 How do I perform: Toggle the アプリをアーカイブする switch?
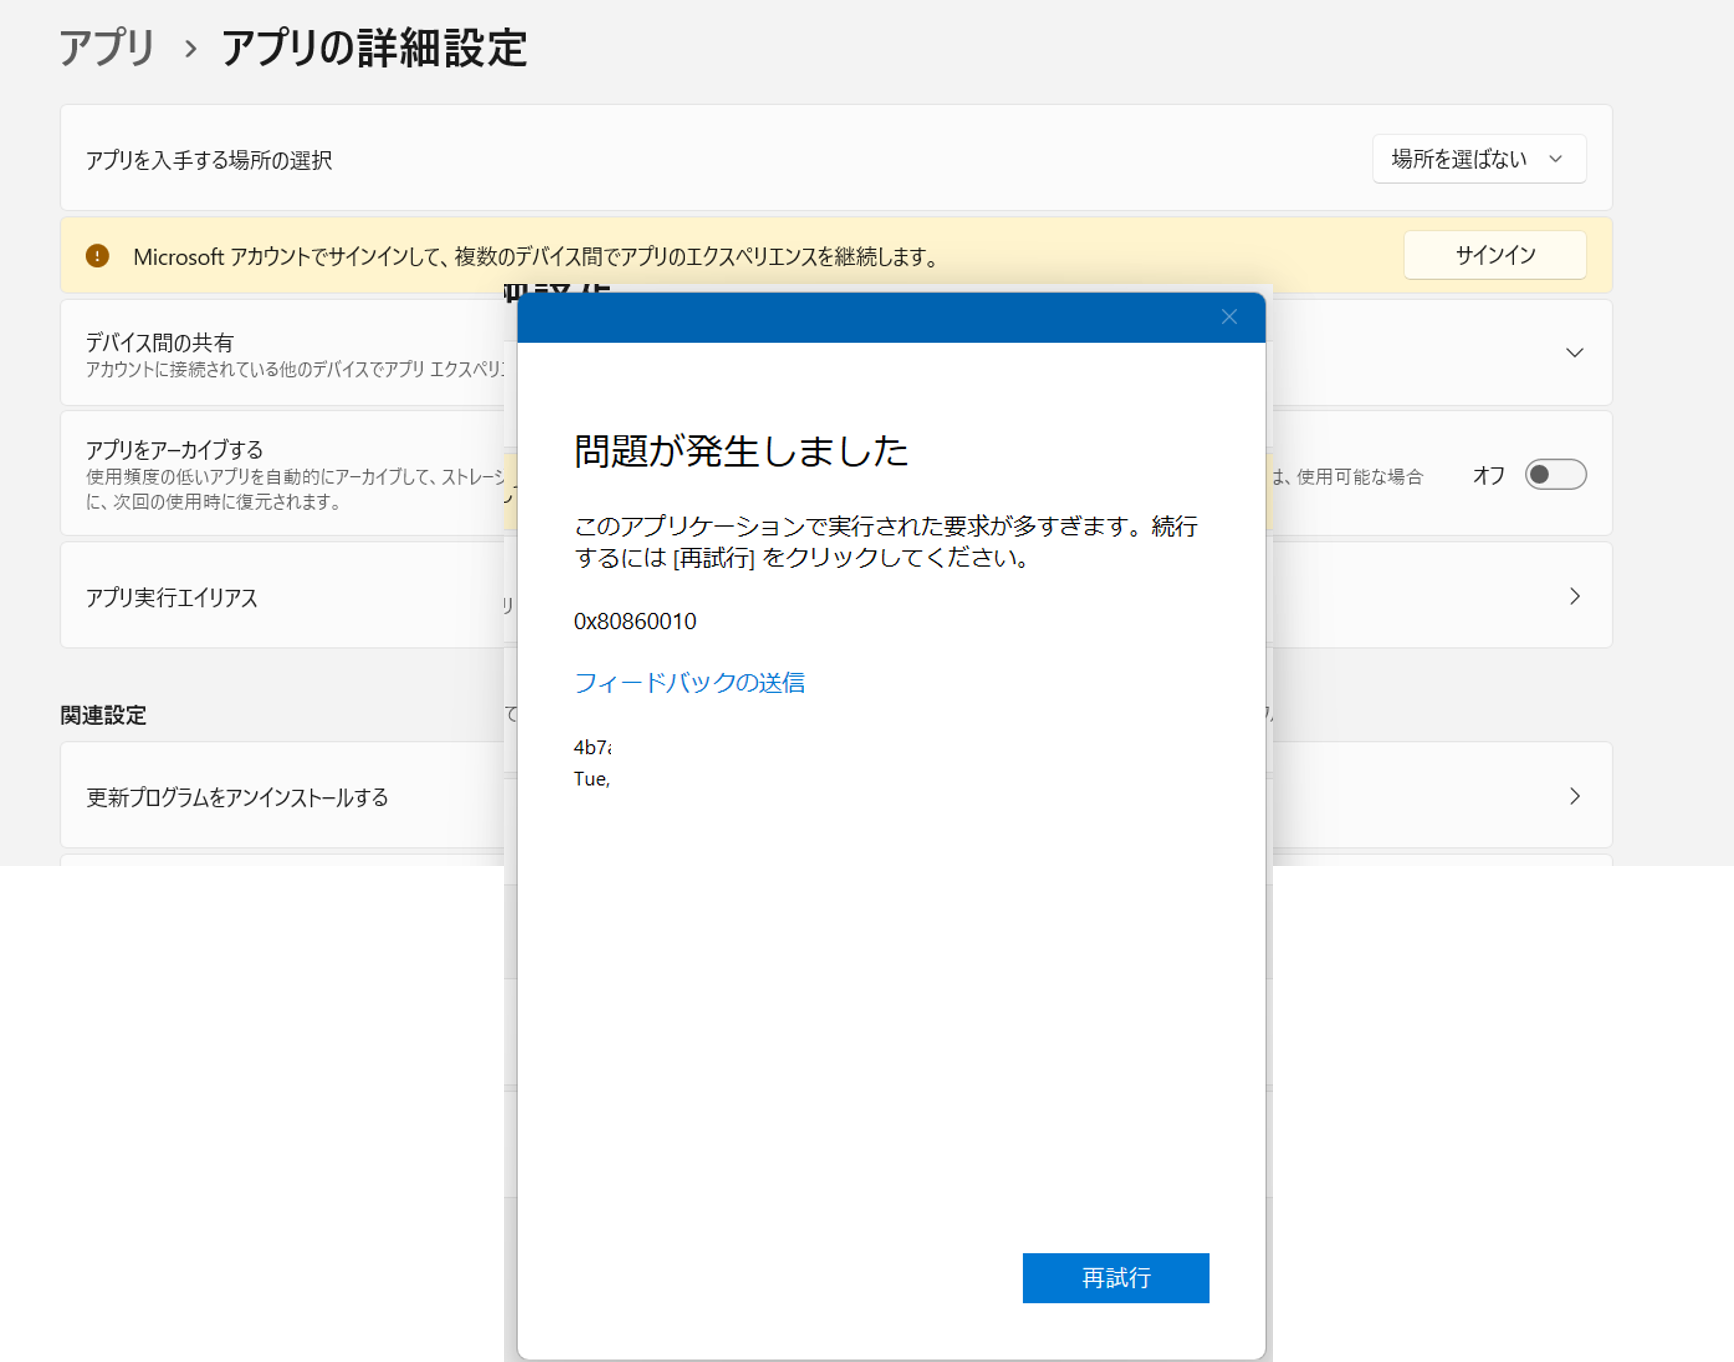(1555, 474)
